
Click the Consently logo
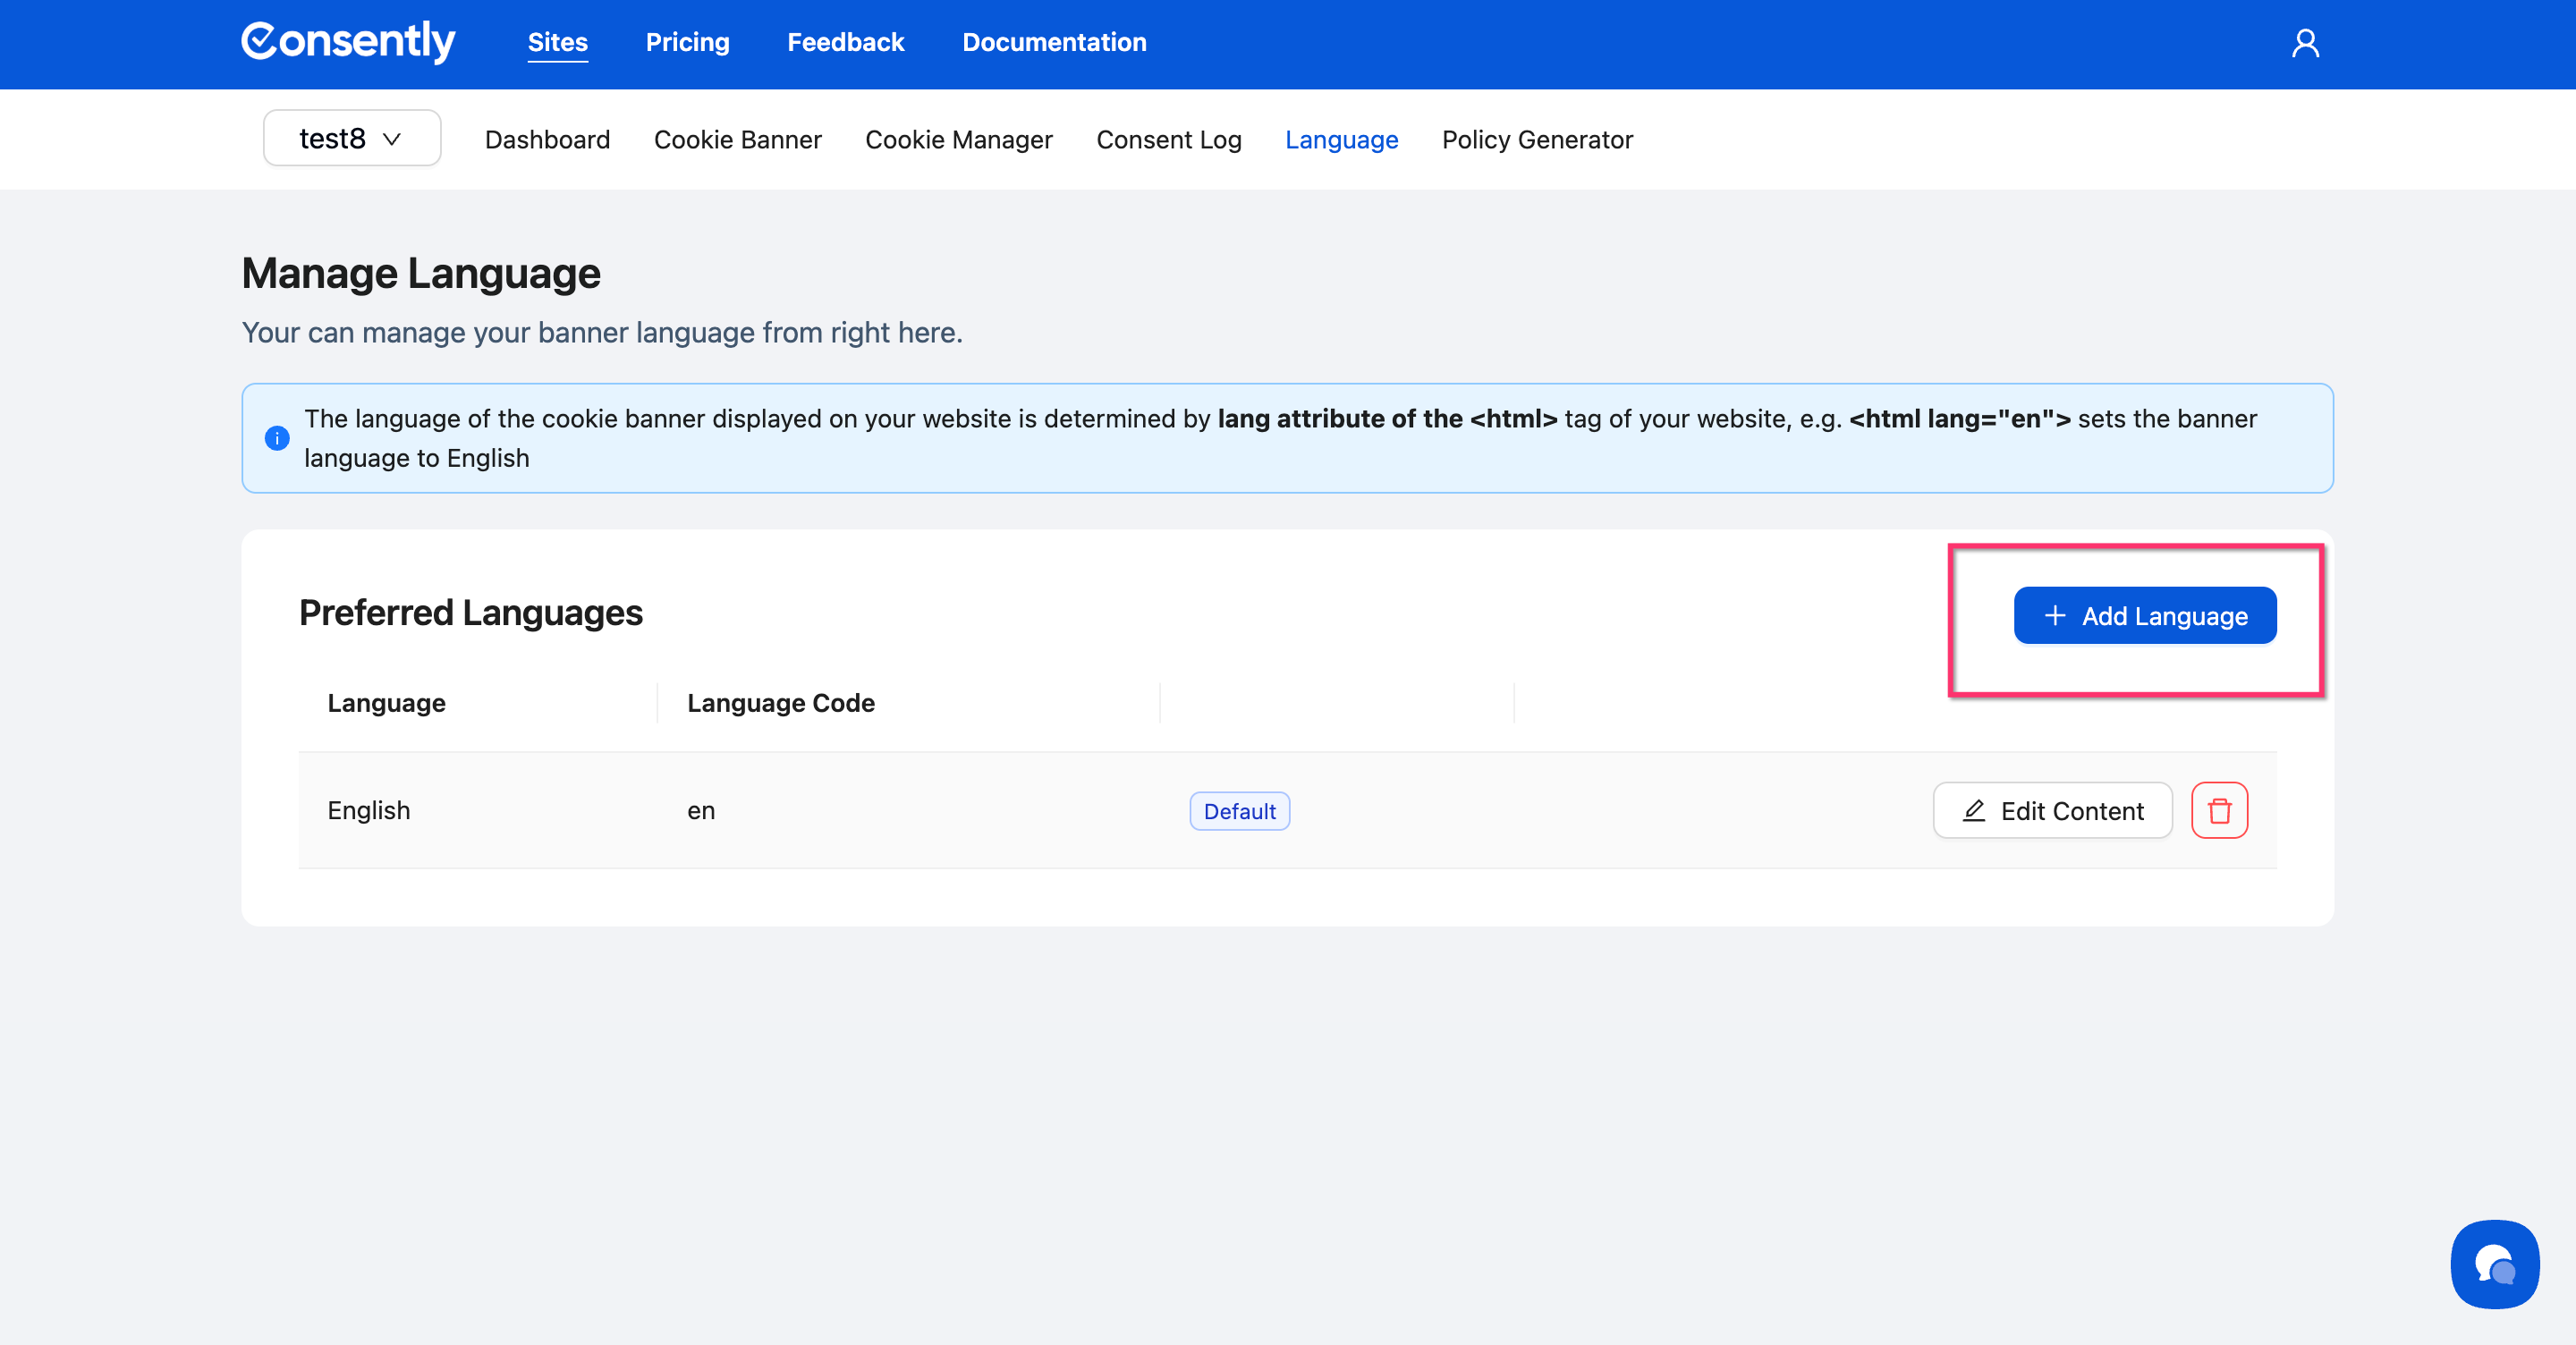348,42
